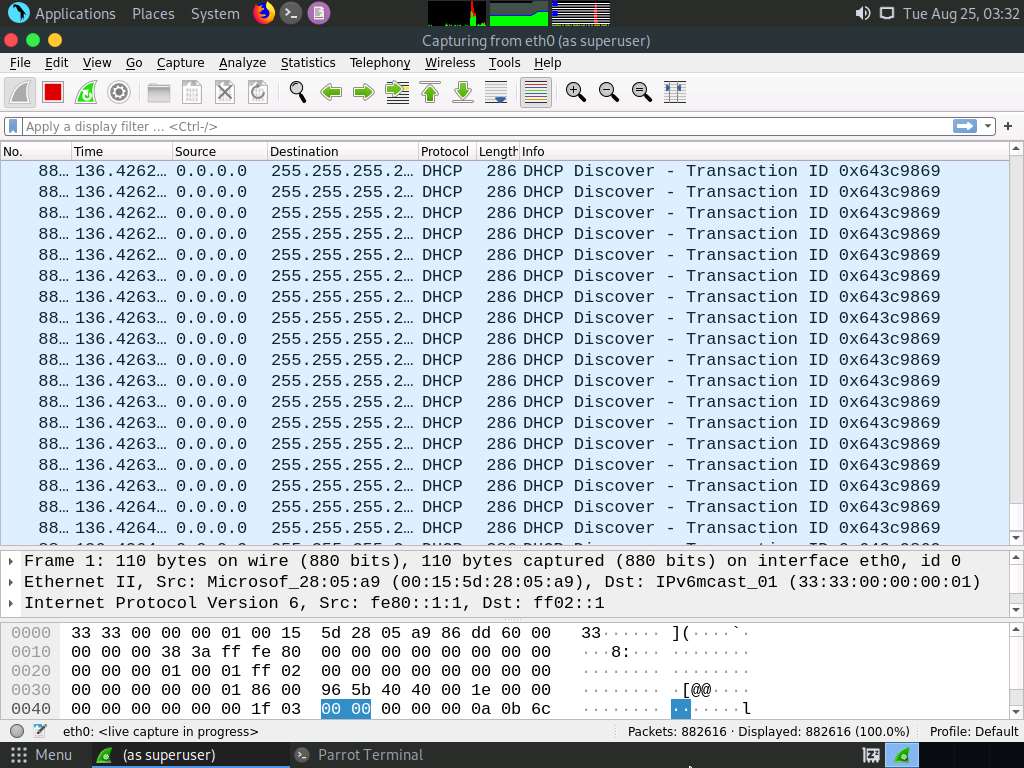Toggle auto-scroll during live capture
Image resolution: width=1024 pixels, height=768 pixels.
tap(496, 92)
